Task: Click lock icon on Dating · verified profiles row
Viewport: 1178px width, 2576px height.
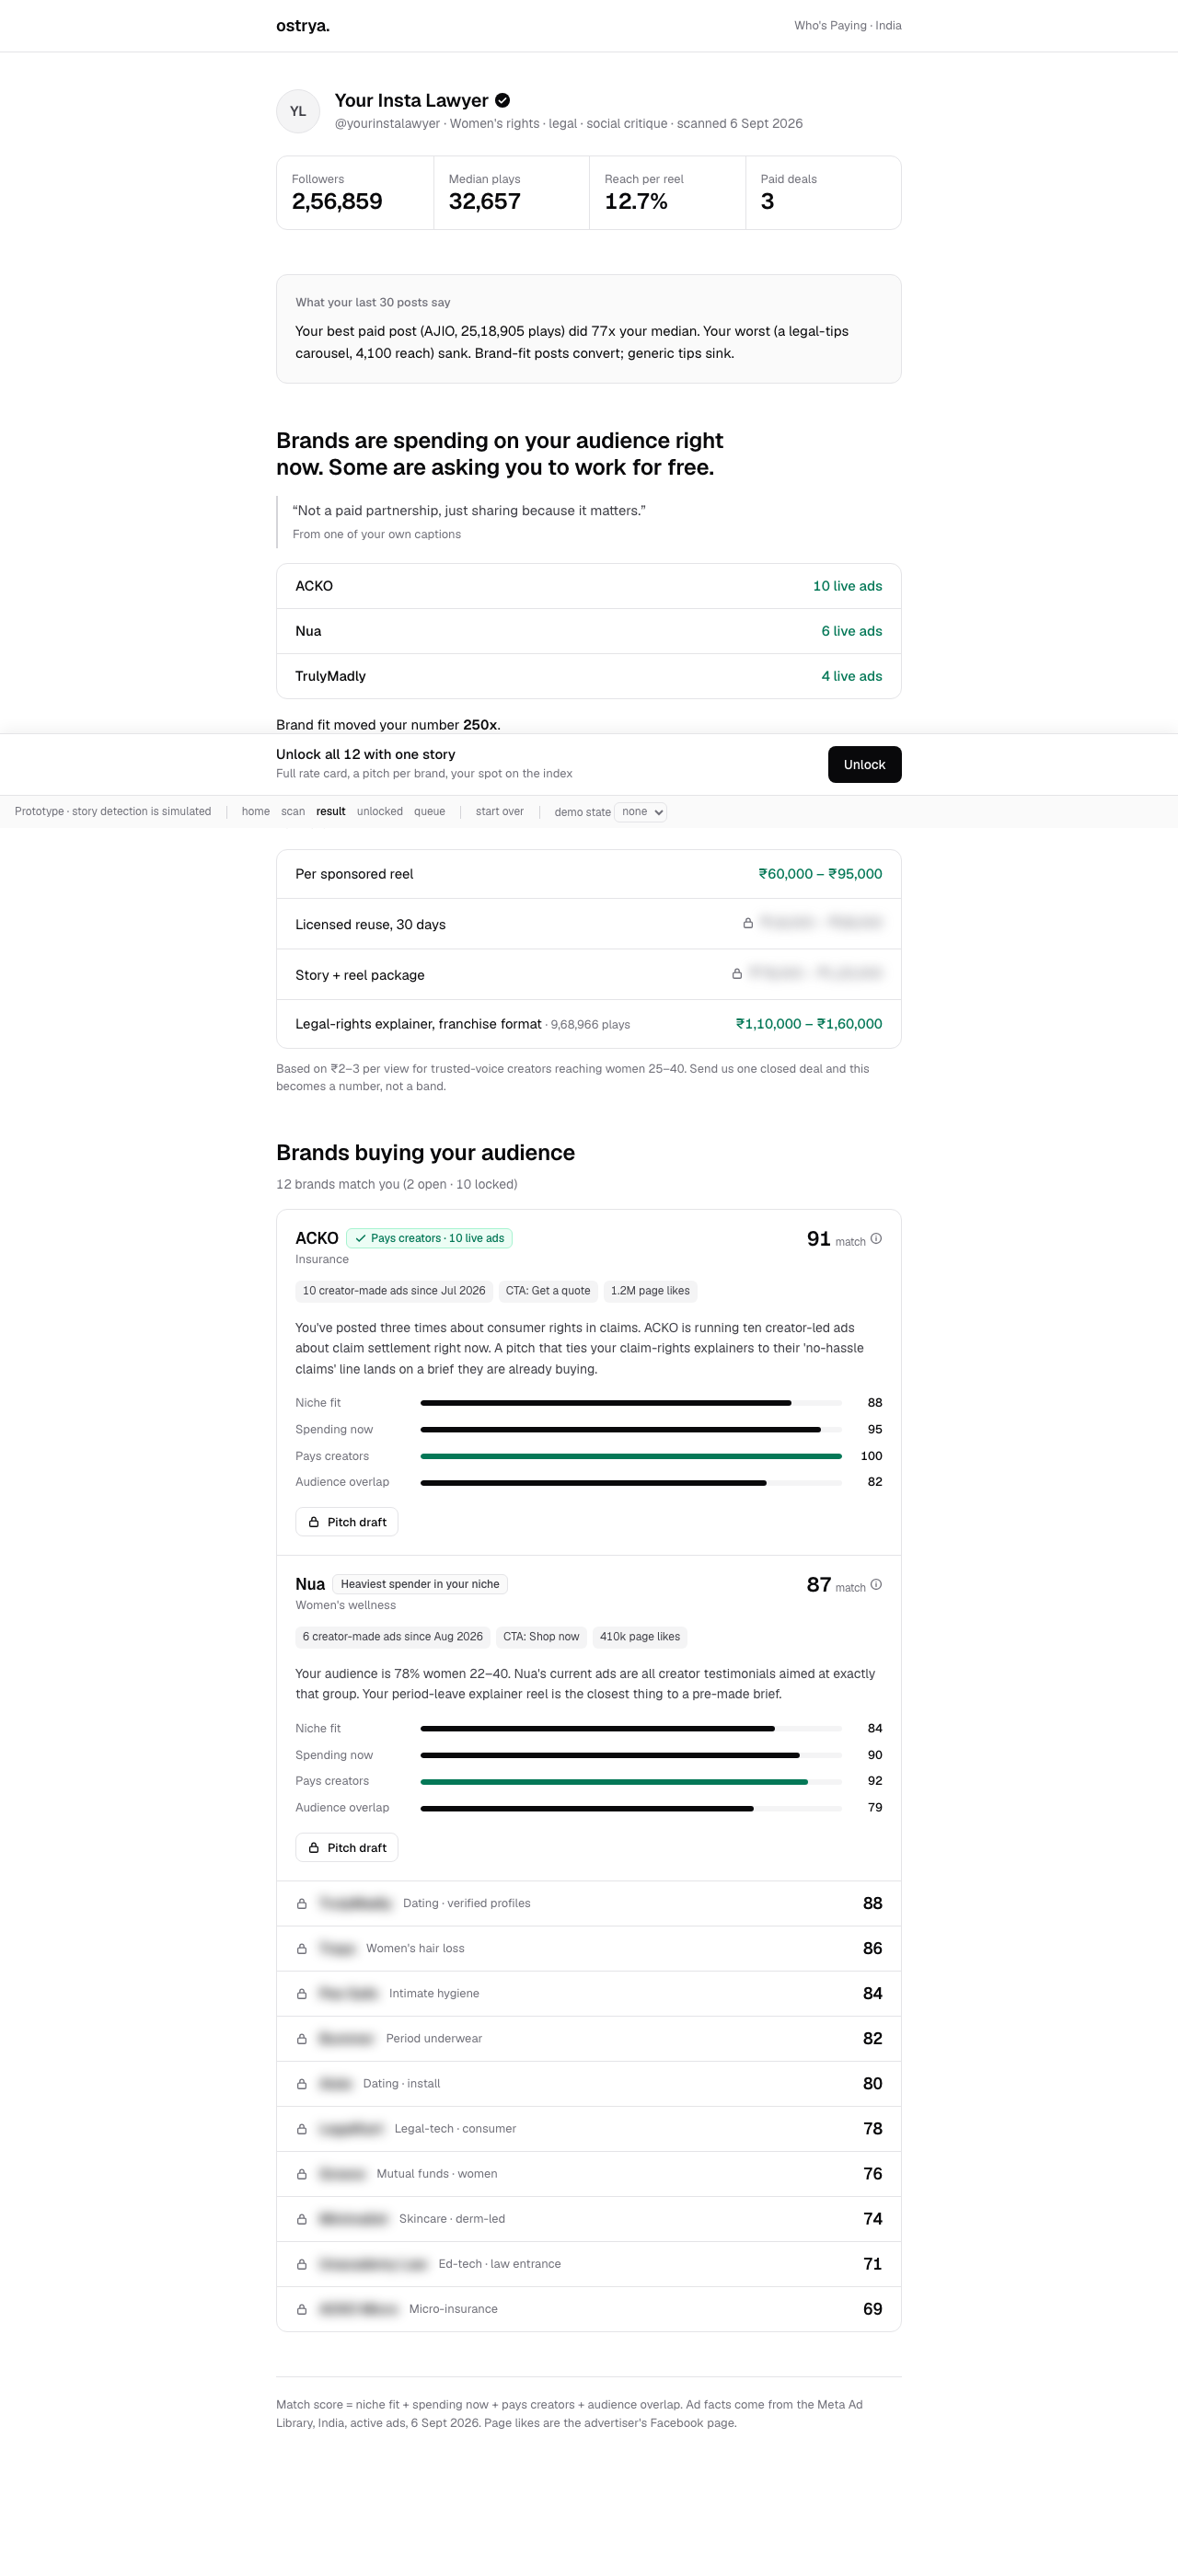Action: tap(301, 1904)
